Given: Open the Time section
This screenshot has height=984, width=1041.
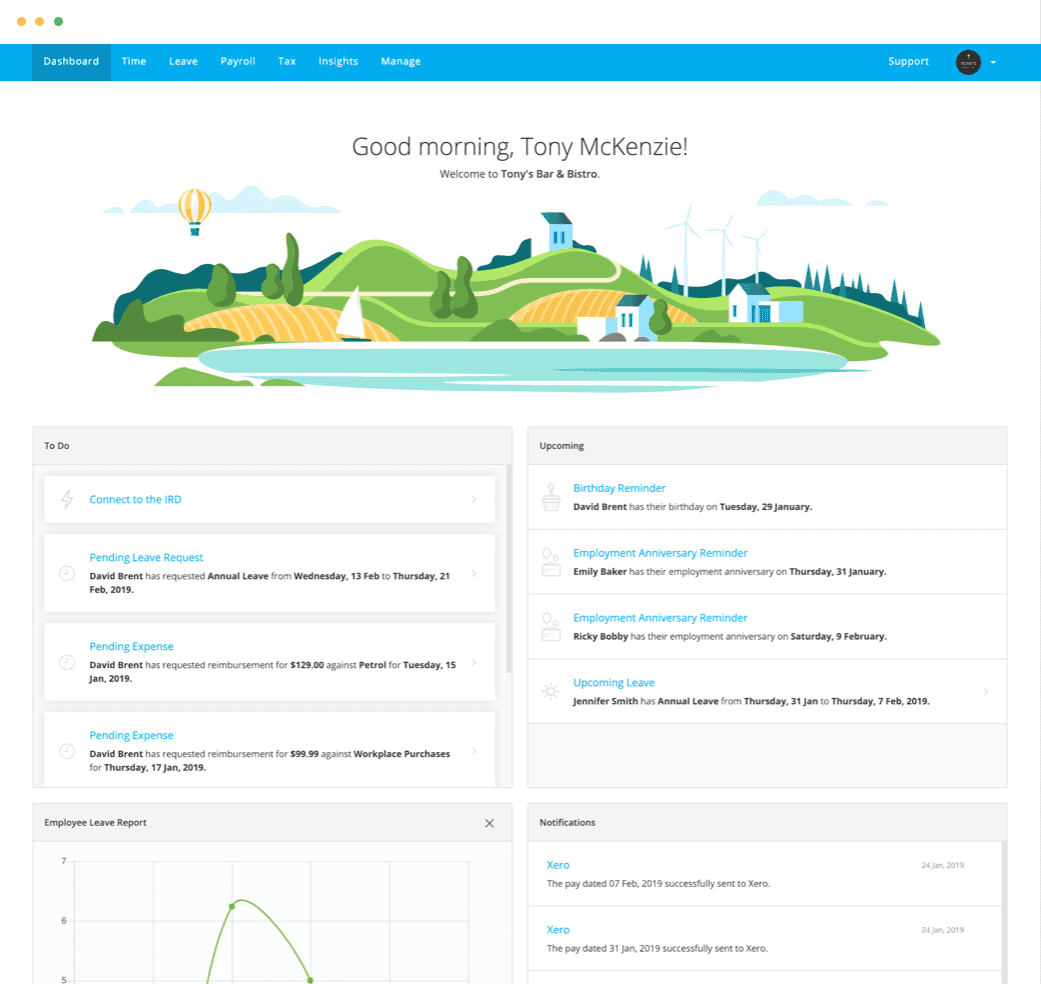Looking at the screenshot, I should (x=134, y=61).
